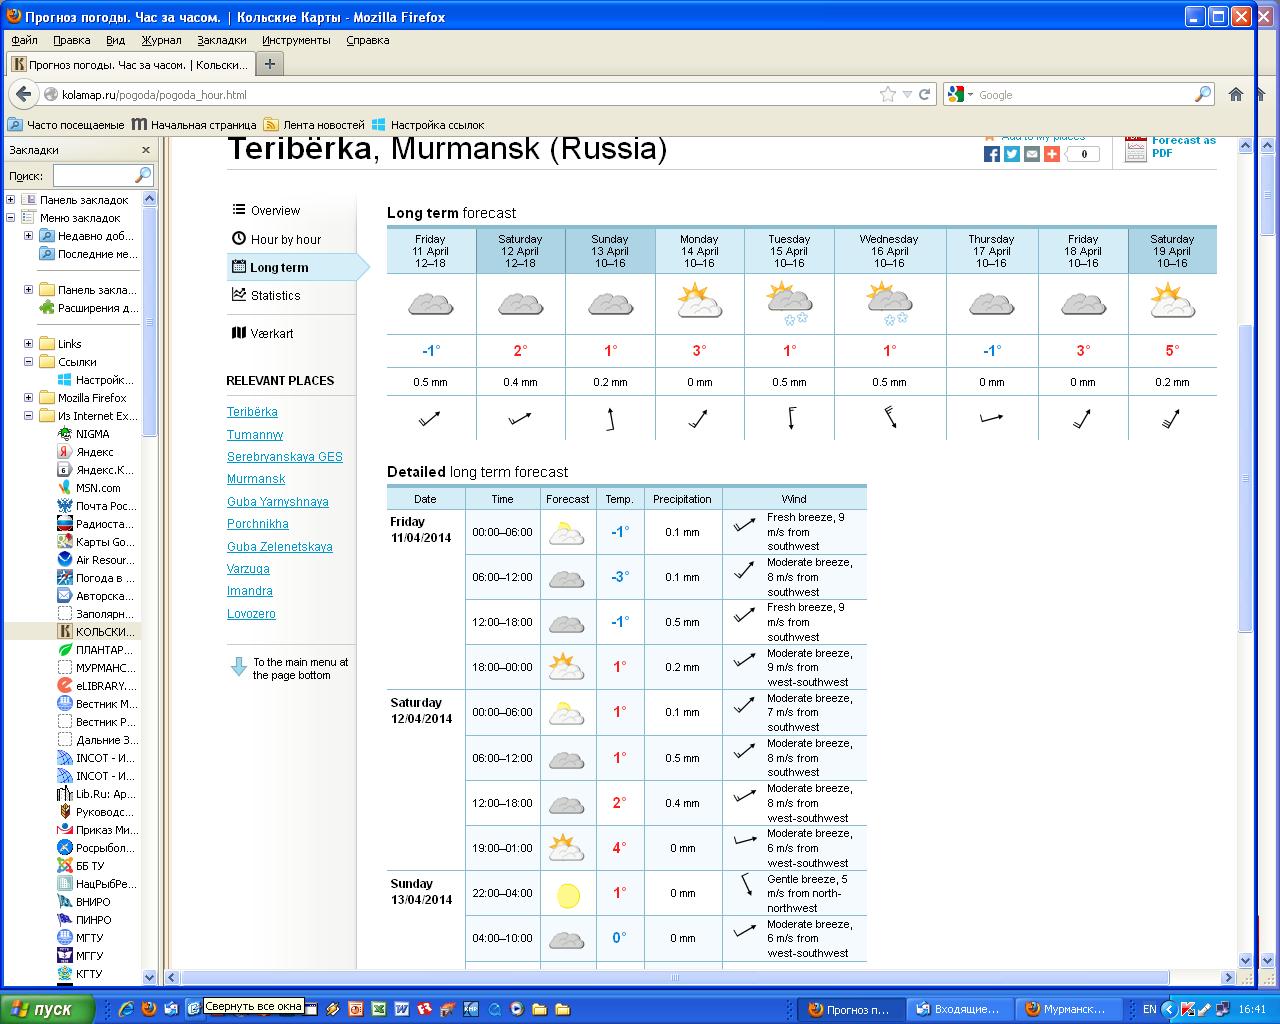
Task: Open the Lovozero relevant place link
Action: (251, 614)
